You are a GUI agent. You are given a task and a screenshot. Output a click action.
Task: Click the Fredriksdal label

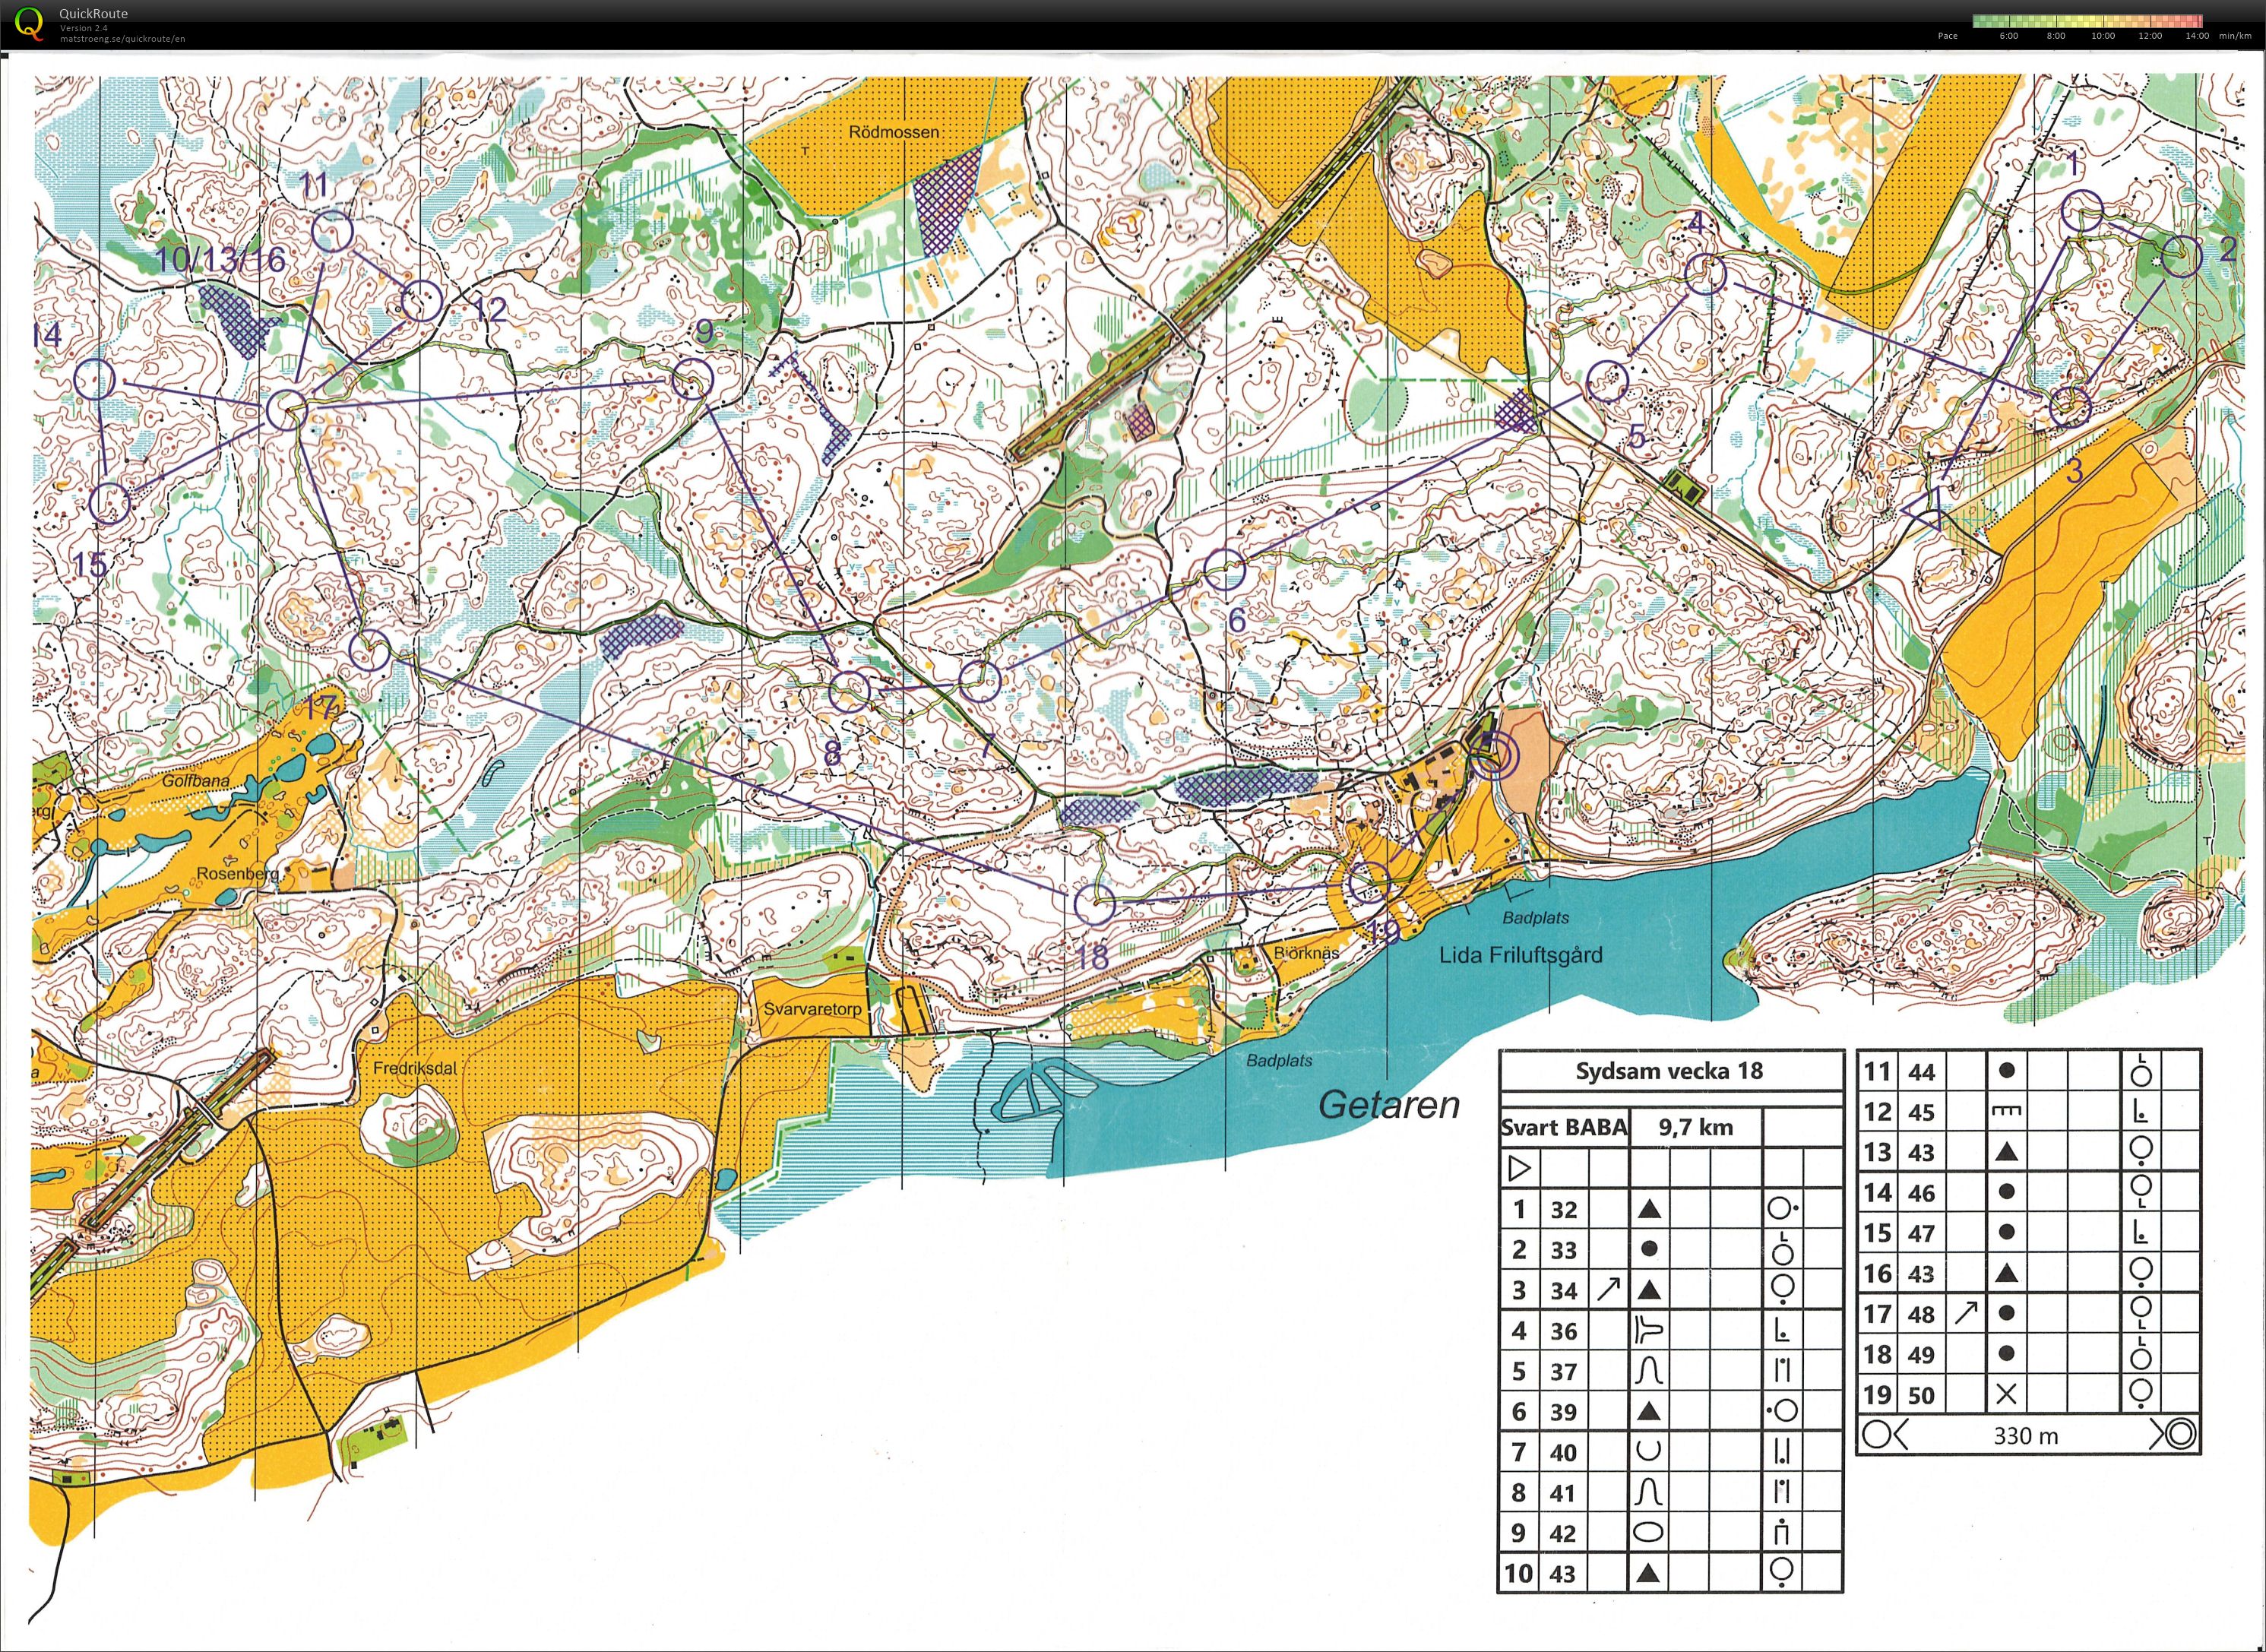[x=415, y=1068]
